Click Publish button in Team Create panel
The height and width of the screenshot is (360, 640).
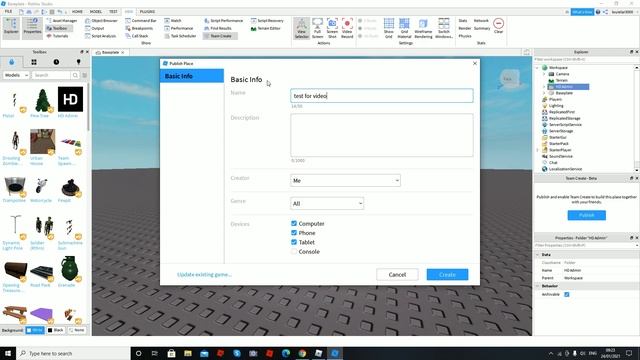pos(587,215)
